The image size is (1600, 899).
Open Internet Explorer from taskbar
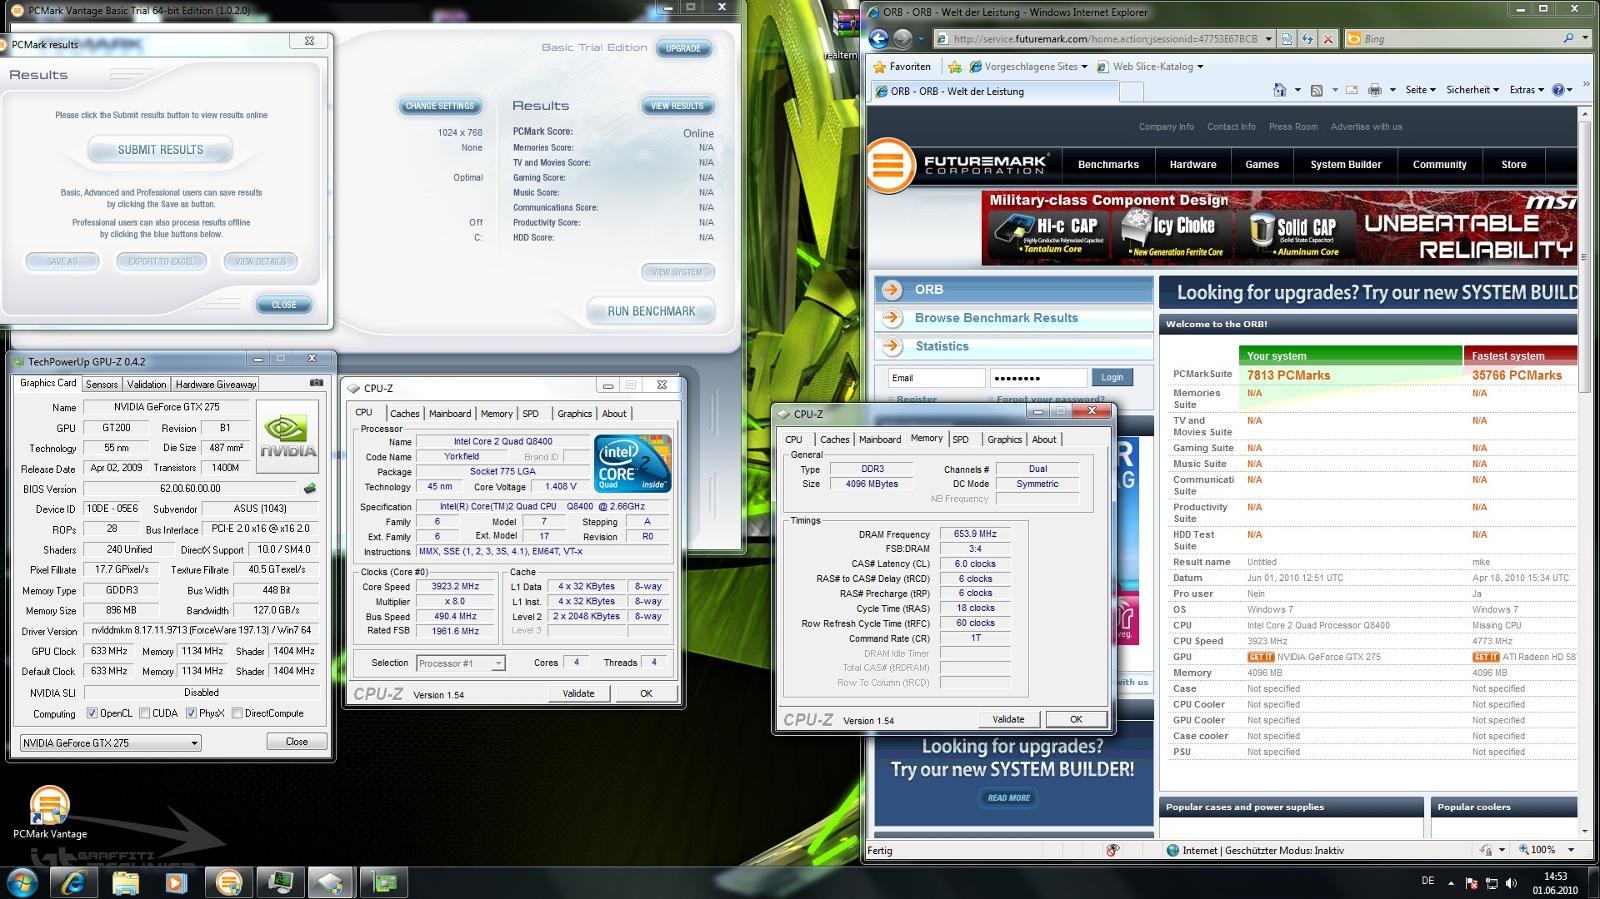tap(73, 882)
